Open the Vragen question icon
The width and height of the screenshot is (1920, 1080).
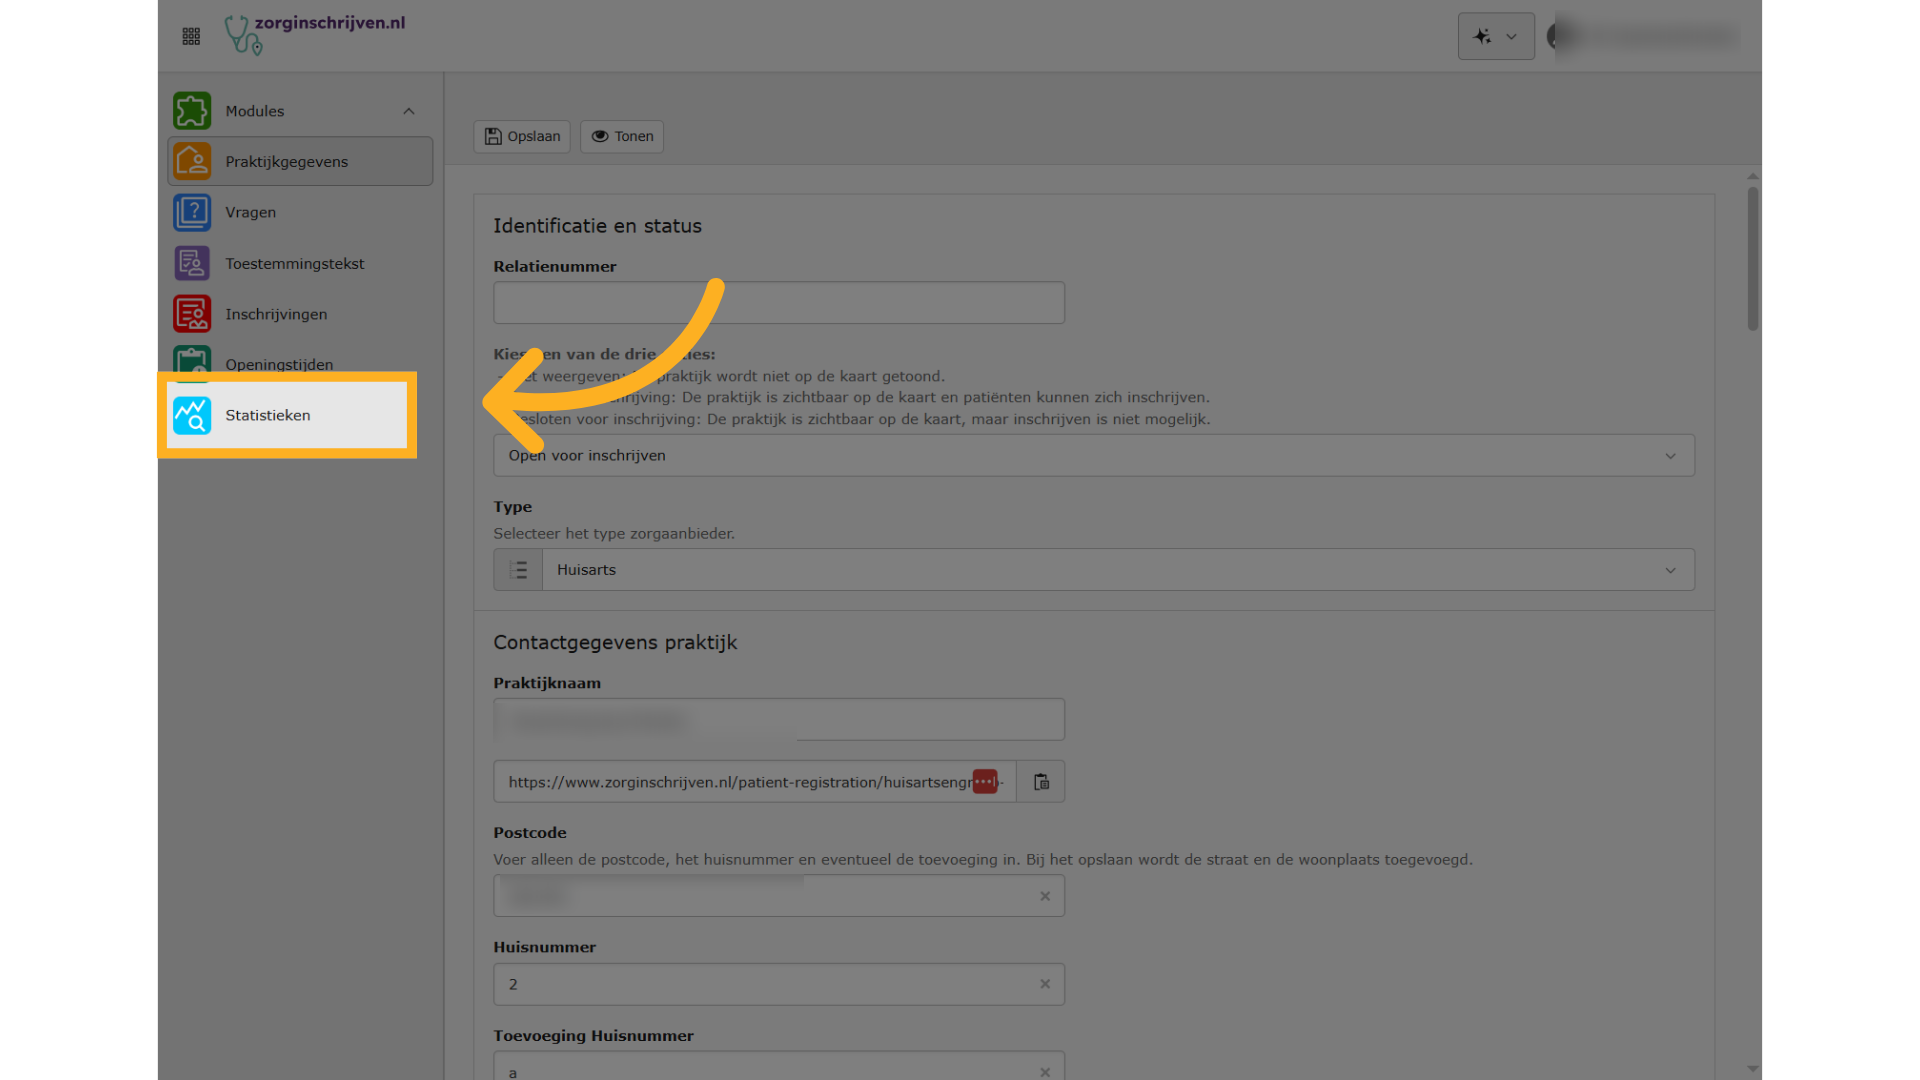coord(192,212)
